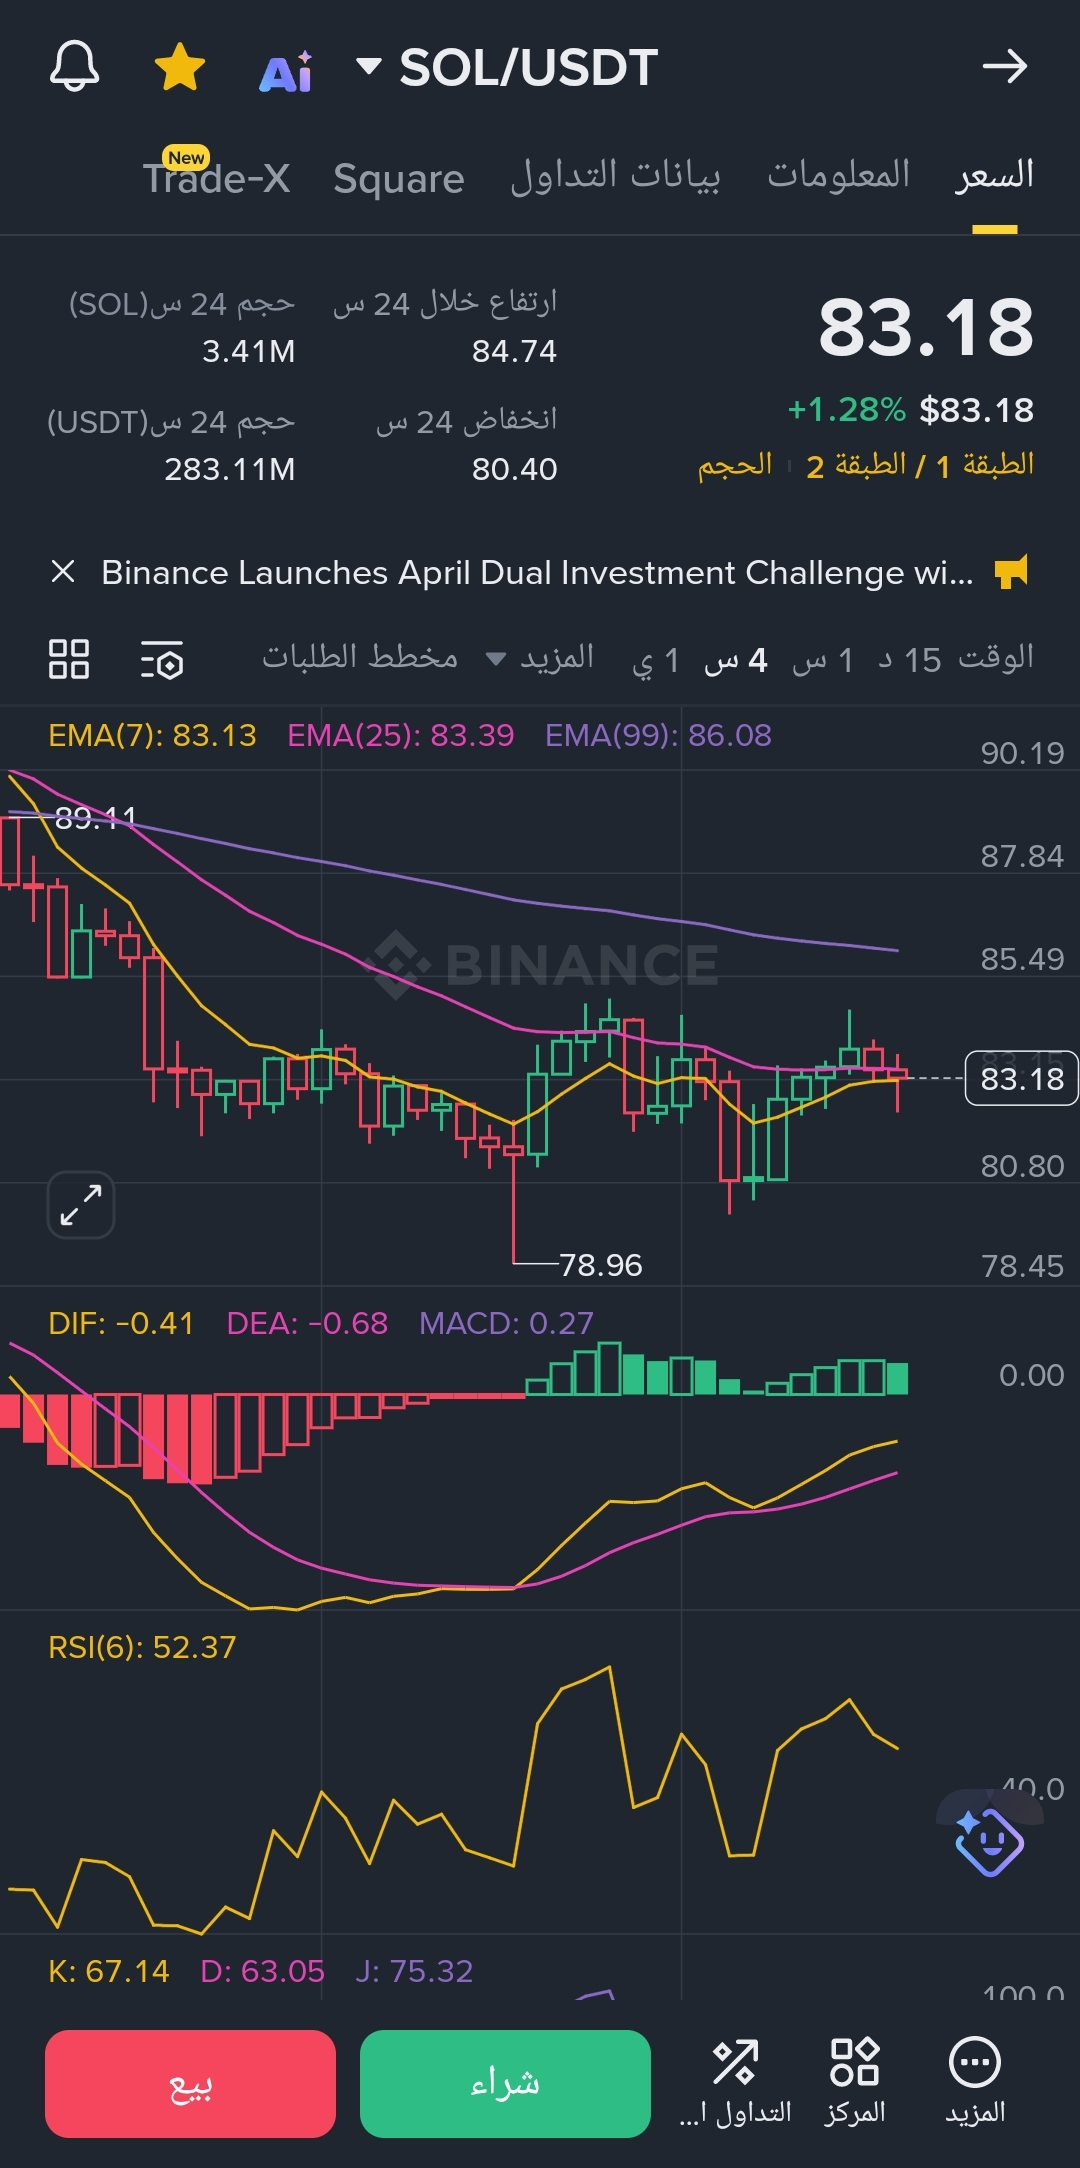Click the DIF: -0.41 label
1080x2168 pixels.
click(x=121, y=1324)
